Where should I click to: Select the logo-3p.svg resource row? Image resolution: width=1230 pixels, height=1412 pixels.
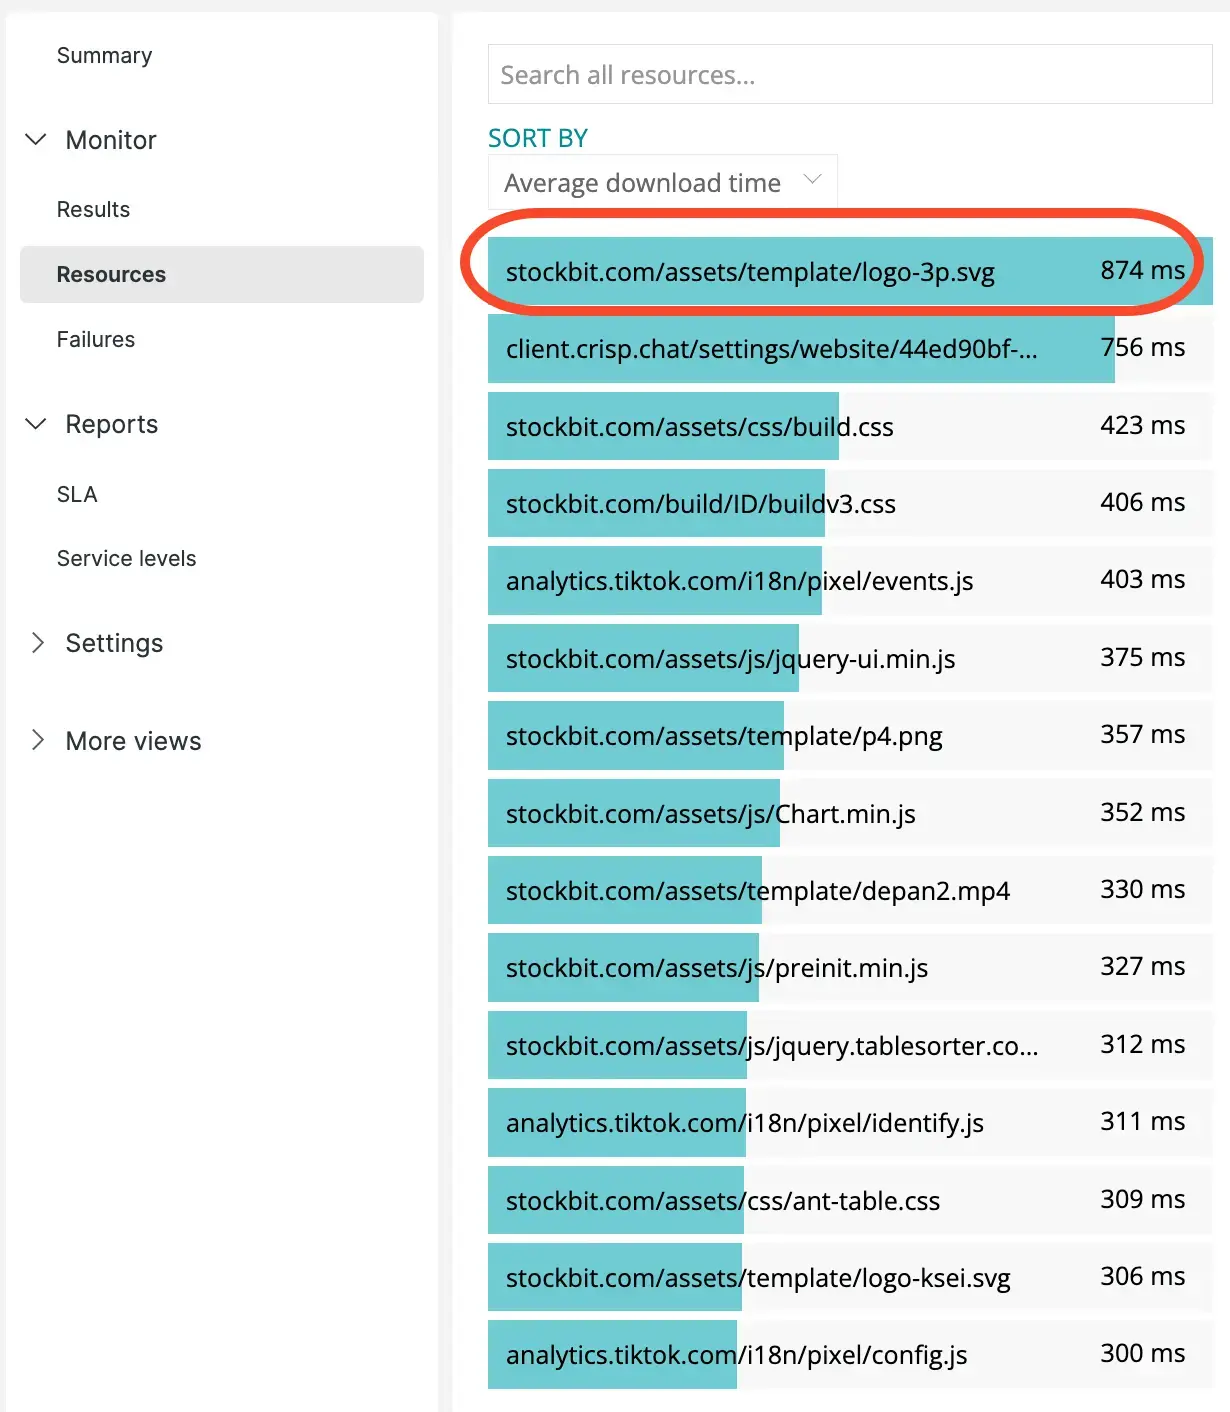(x=750, y=272)
